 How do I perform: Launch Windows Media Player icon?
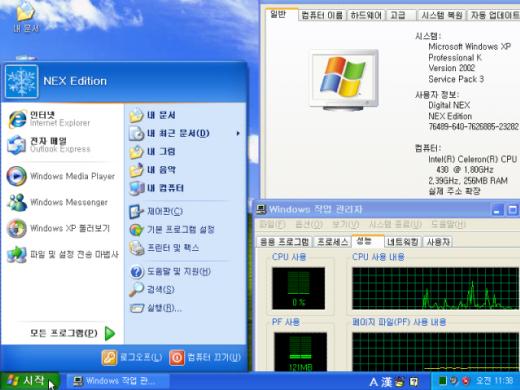(17, 176)
